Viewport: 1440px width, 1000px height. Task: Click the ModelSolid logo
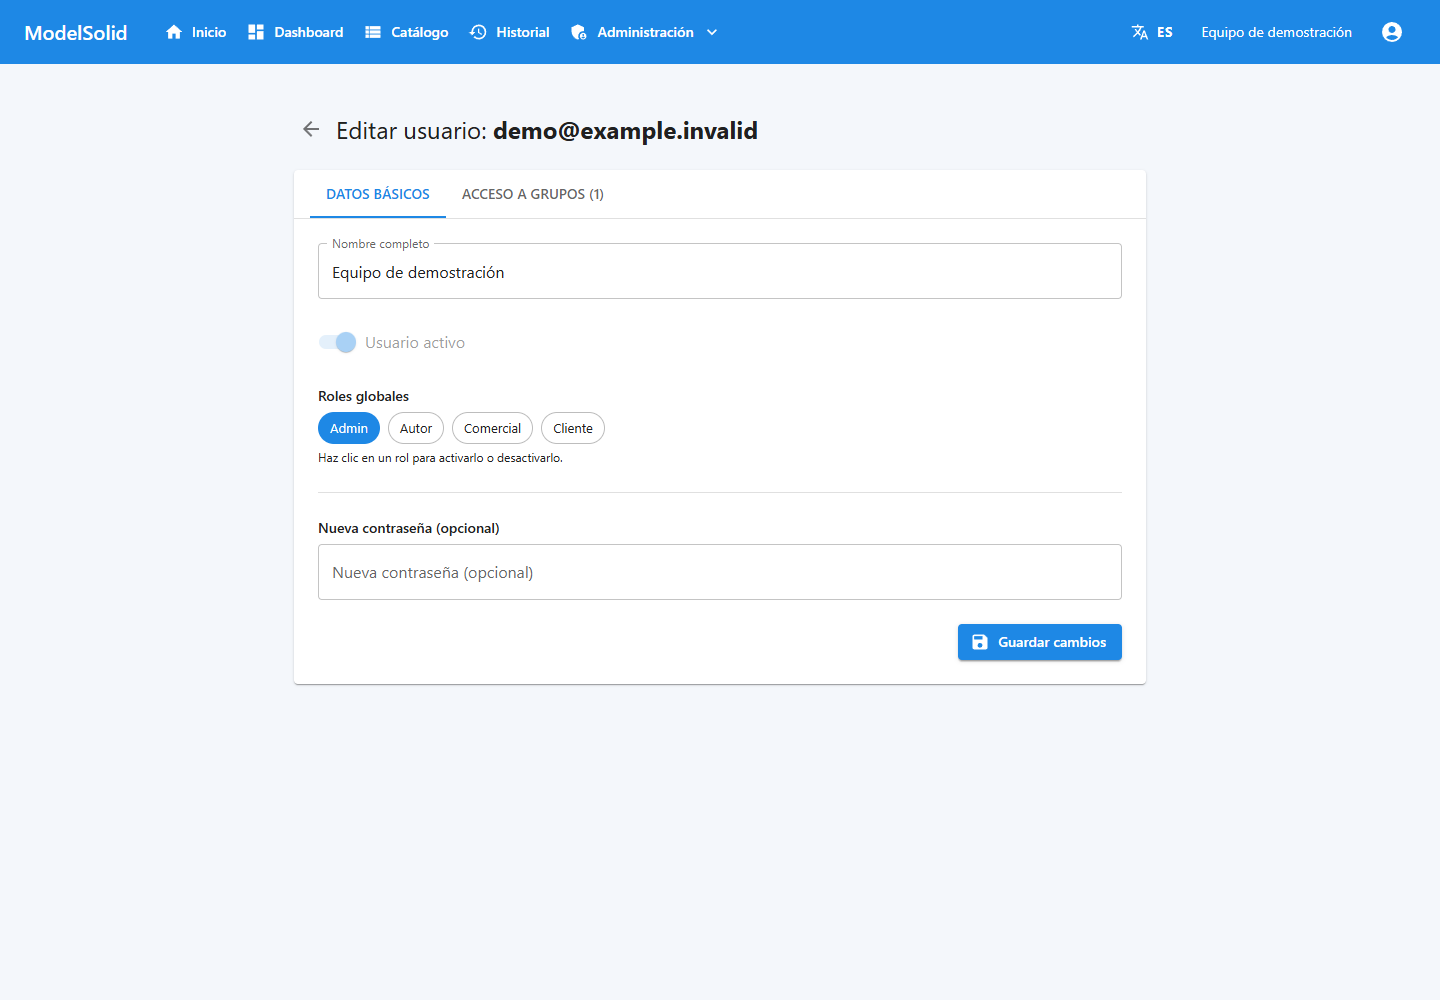point(76,32)
